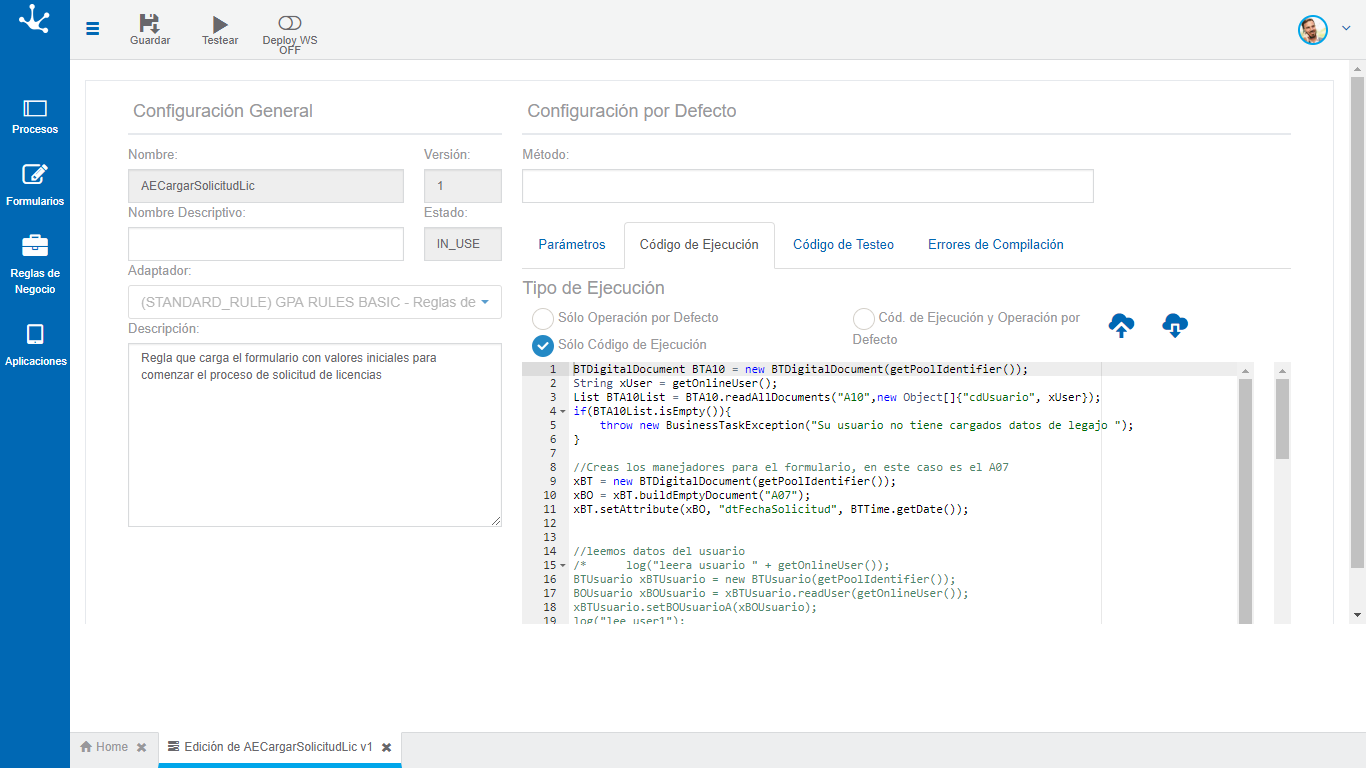The image size is (1366, 768).
Task: Open Procesos in the sidebar
Action: point(35,116)
